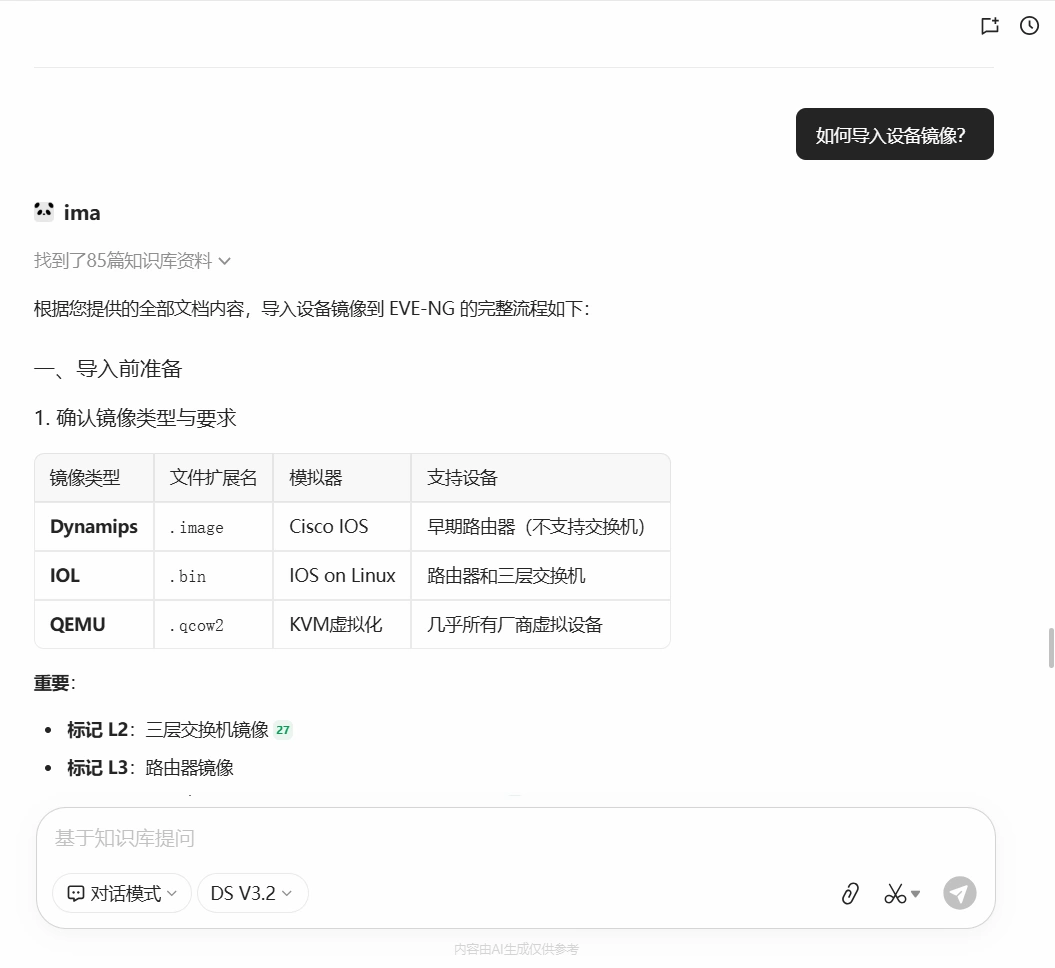The width and height of the screenshot is (1055, 968).
Task: Click the 如何导入设备镜像? message bubble
Action: pyautogui.click(x=894, y=135)
